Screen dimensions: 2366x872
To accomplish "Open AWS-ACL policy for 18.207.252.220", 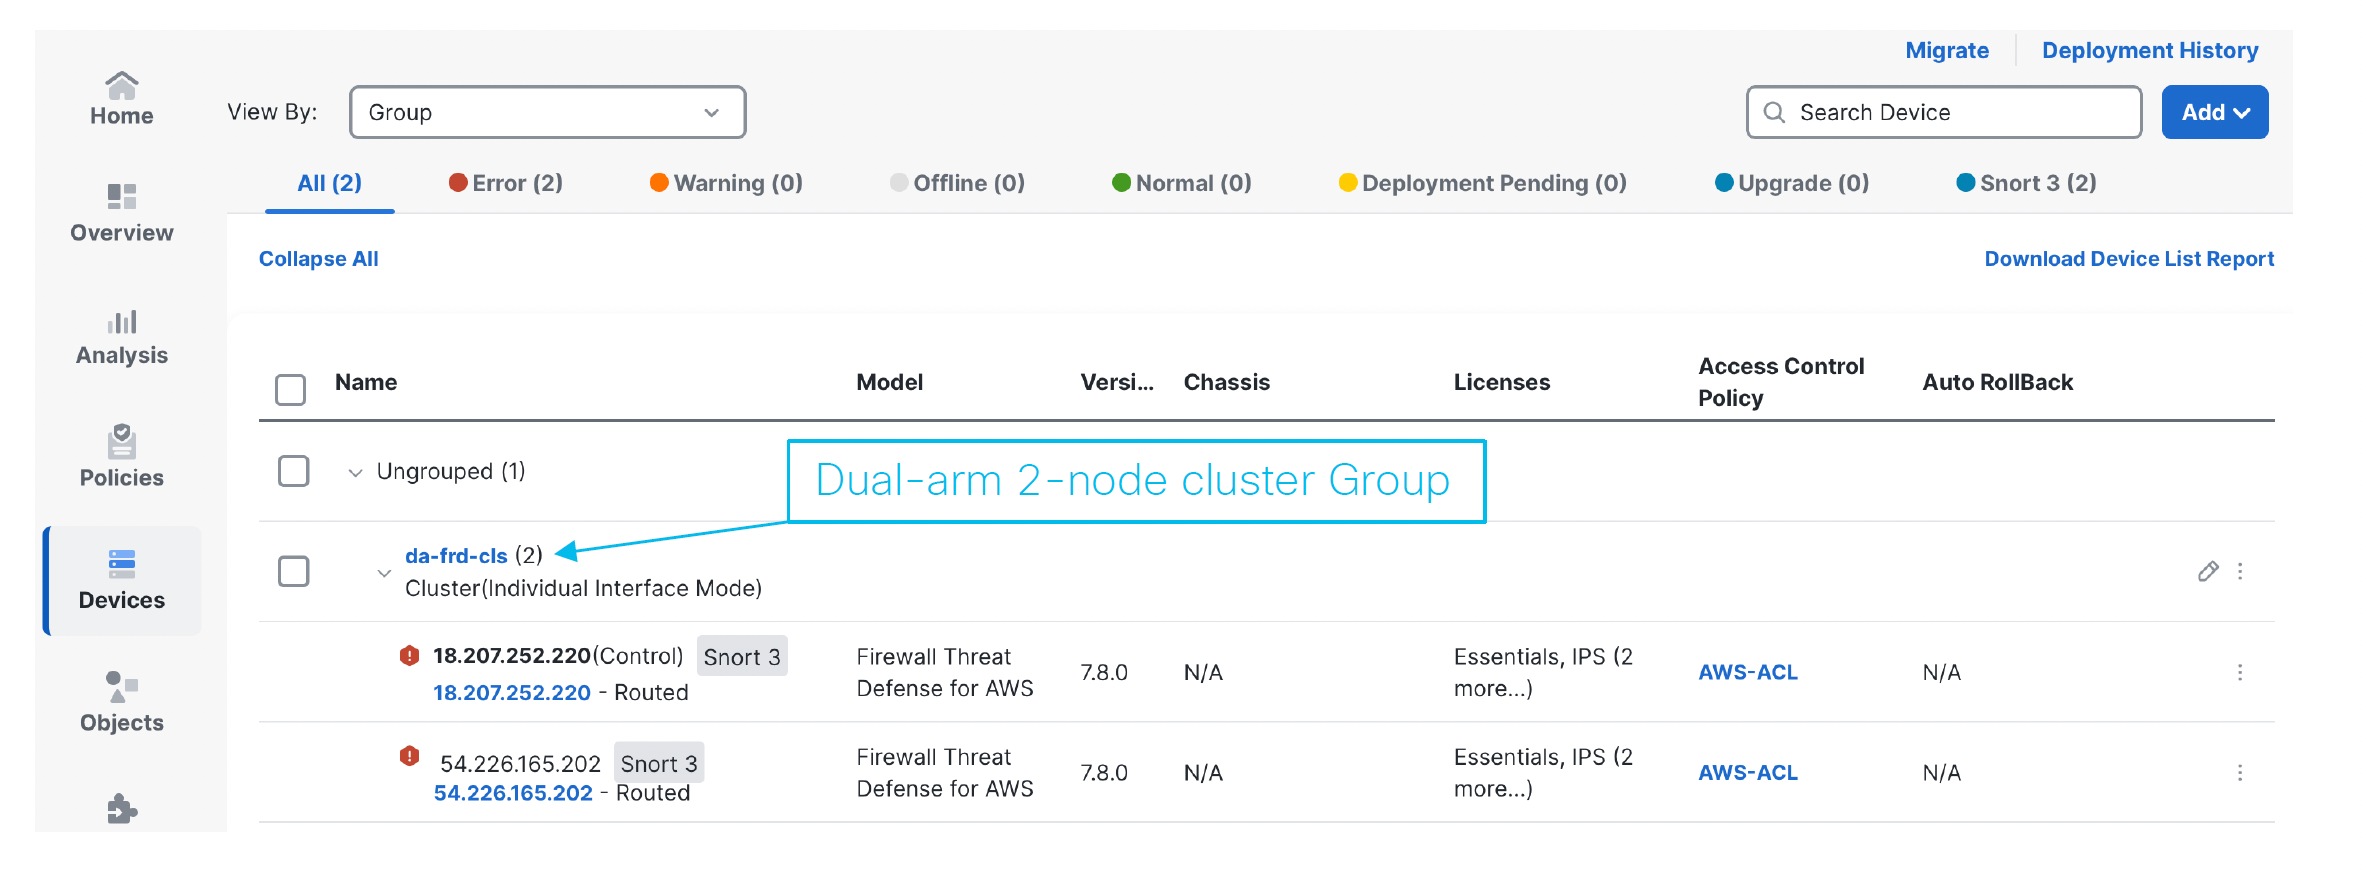I will click(x=1747, y=672).
